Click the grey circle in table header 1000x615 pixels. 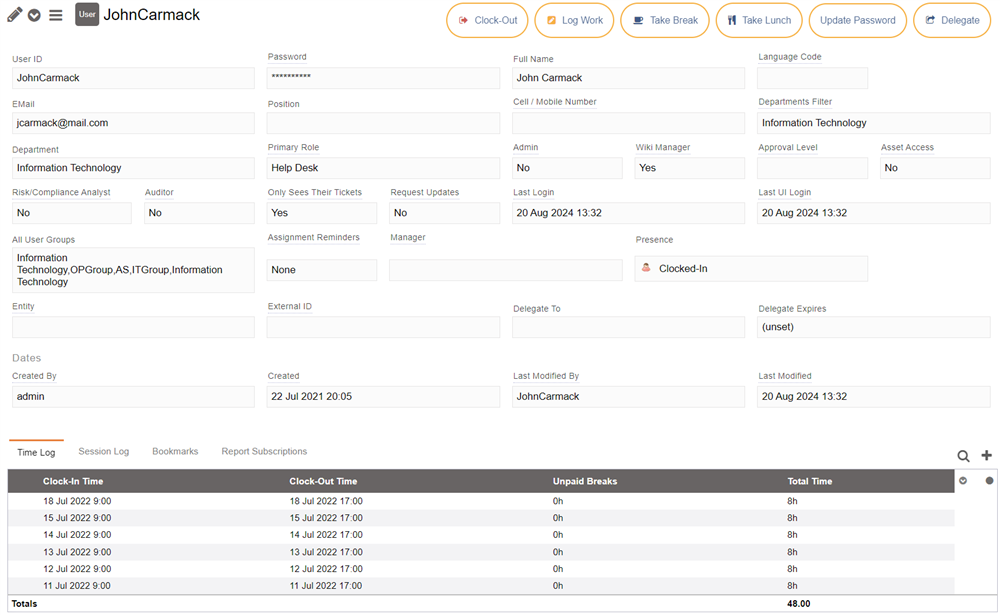[989, 481]
